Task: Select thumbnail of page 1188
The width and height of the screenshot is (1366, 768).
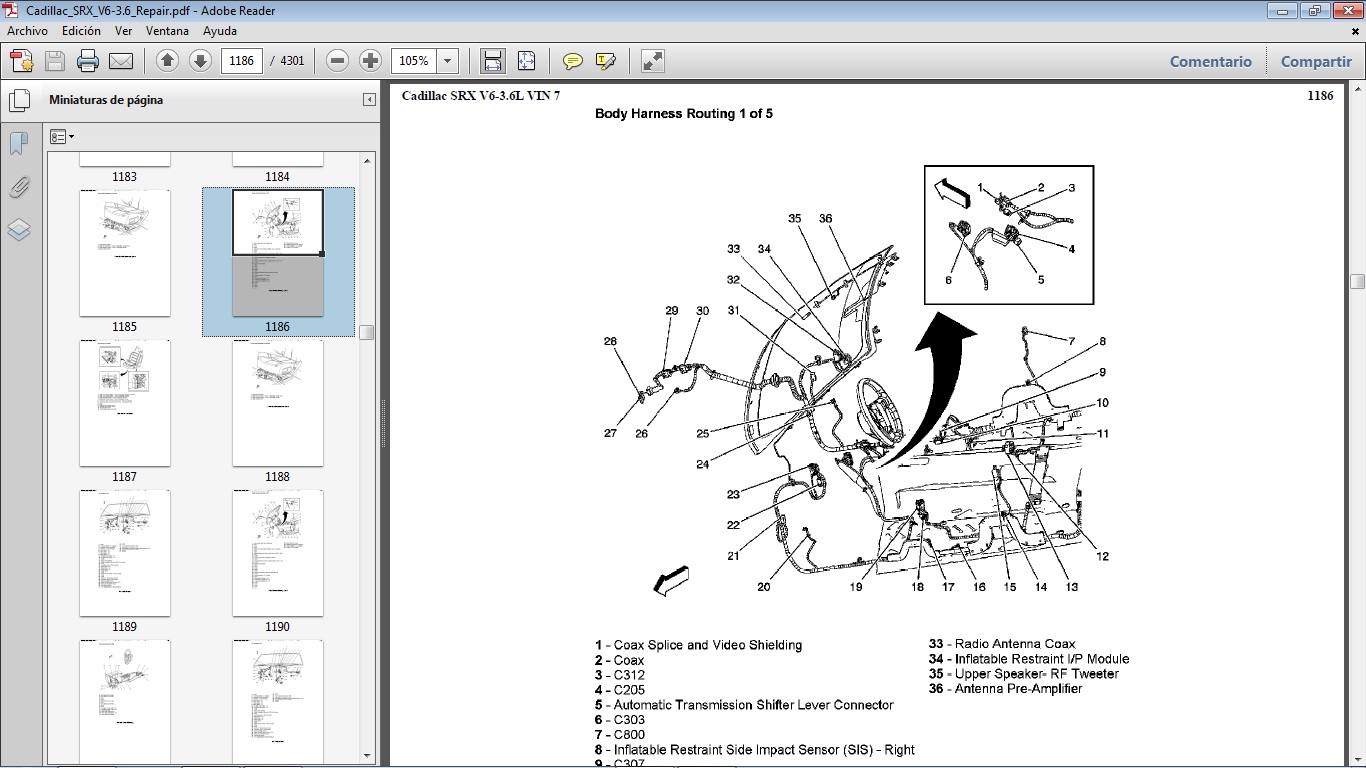Action: 278,403
